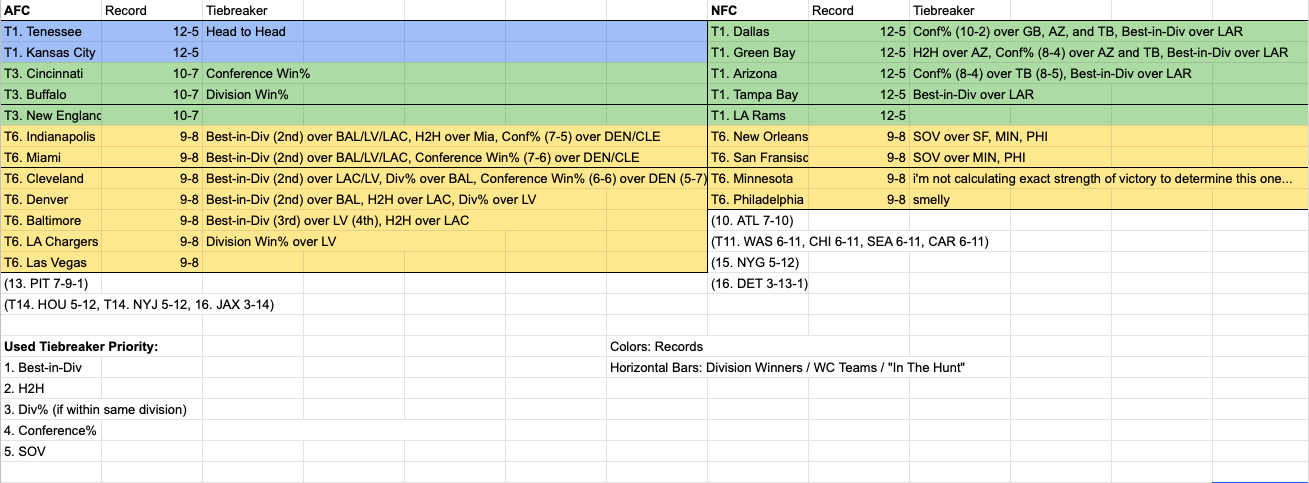1309x483 pixels.
Task: Select the T1. Kansas City cell
Action: pos(50,52)
